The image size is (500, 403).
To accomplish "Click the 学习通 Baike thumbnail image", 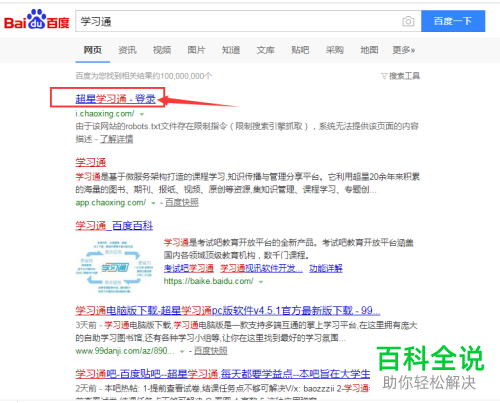I will 114,267.
